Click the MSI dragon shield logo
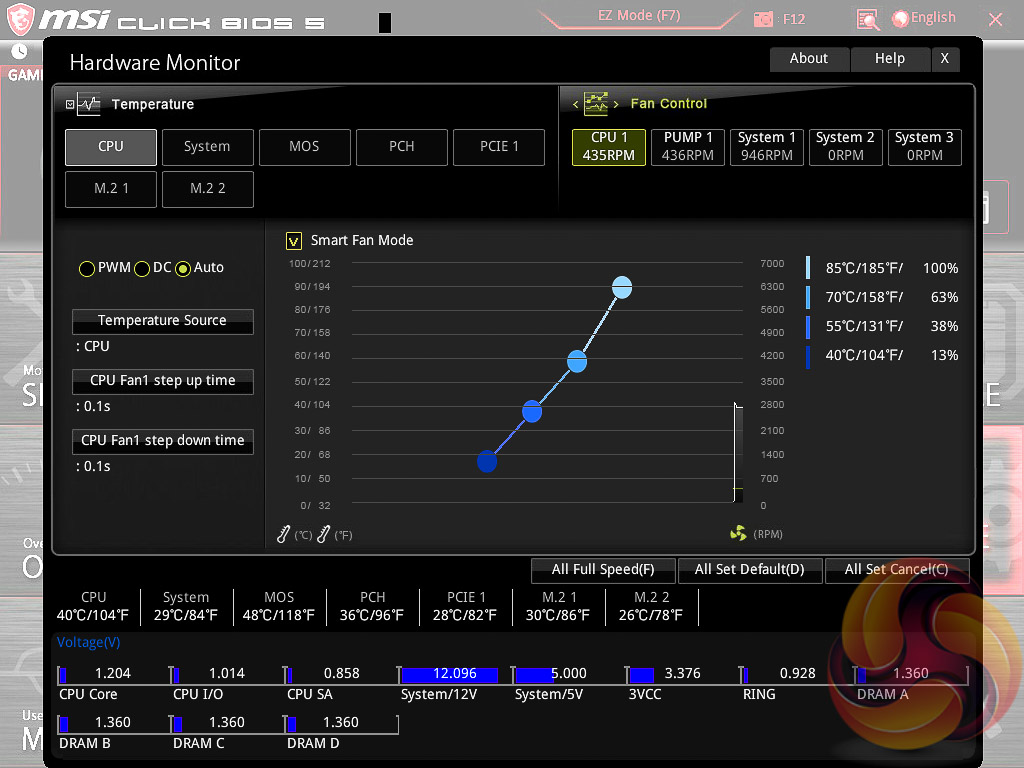The width and height of the screenshot is (1024, 768). tap(20, 19)
